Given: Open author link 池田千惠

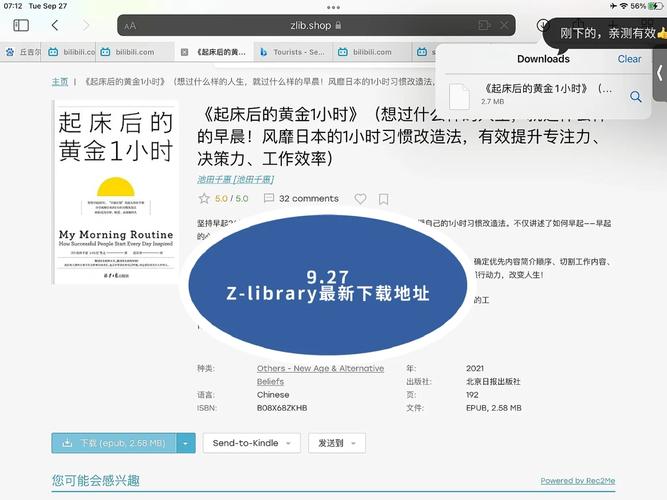Looking at the screenshot, I should click(235, 180).
